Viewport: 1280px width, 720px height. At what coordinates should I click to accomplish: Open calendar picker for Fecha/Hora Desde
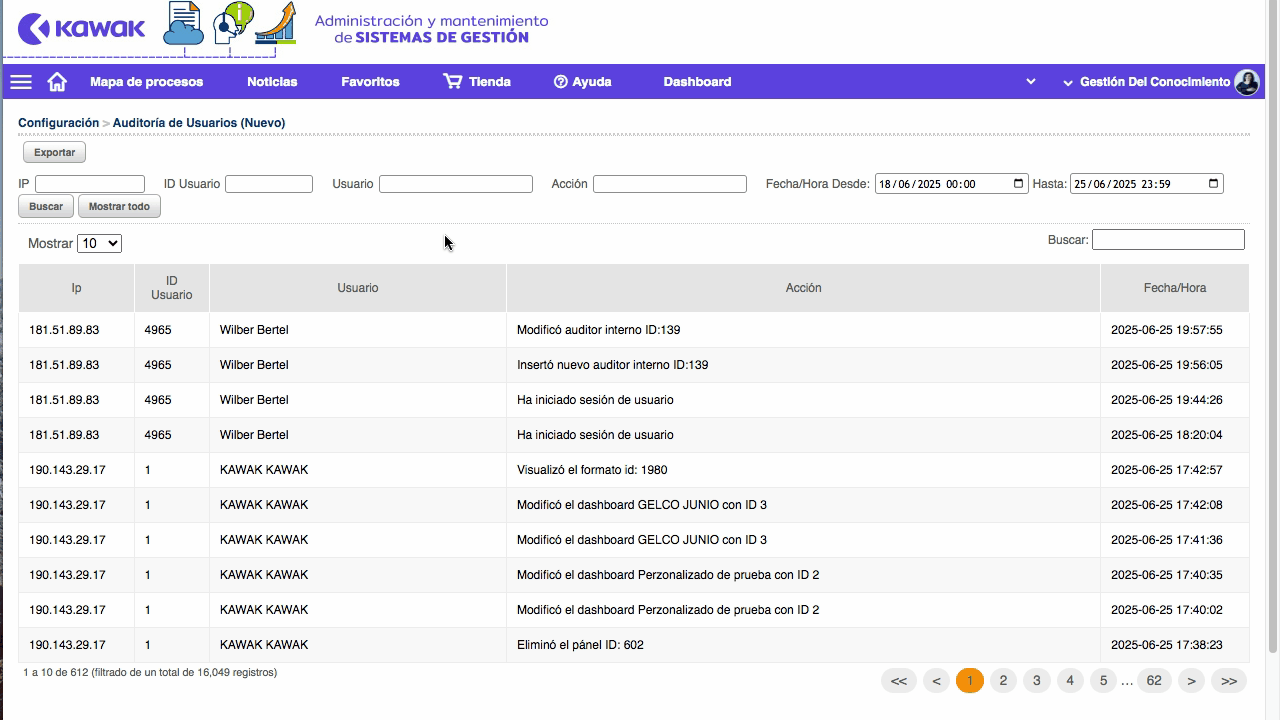[1018, 184]
